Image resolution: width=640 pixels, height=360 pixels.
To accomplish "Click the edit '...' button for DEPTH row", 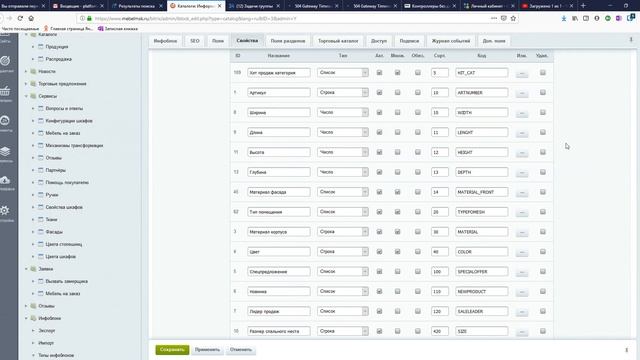I will tap(522, 172).
